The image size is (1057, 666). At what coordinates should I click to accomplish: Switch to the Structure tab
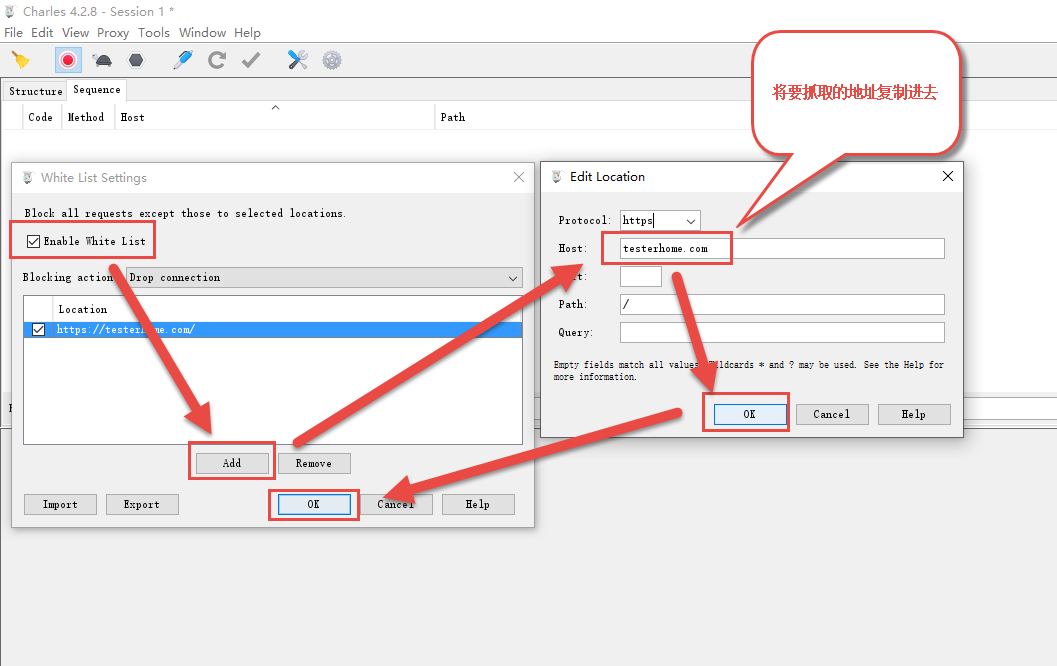click(36, 91)
